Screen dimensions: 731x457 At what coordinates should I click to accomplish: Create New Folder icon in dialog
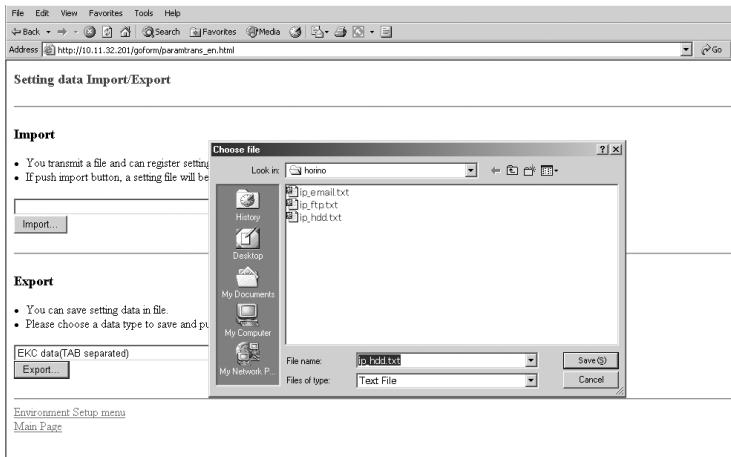coord(529,171)
